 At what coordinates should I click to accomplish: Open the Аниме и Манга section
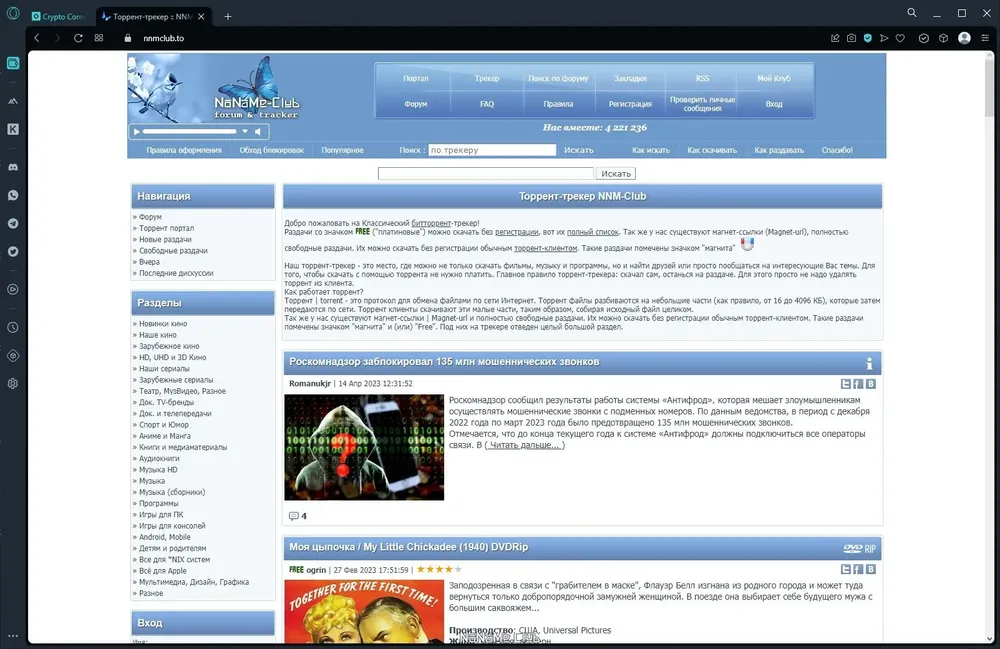click(165, 436)
